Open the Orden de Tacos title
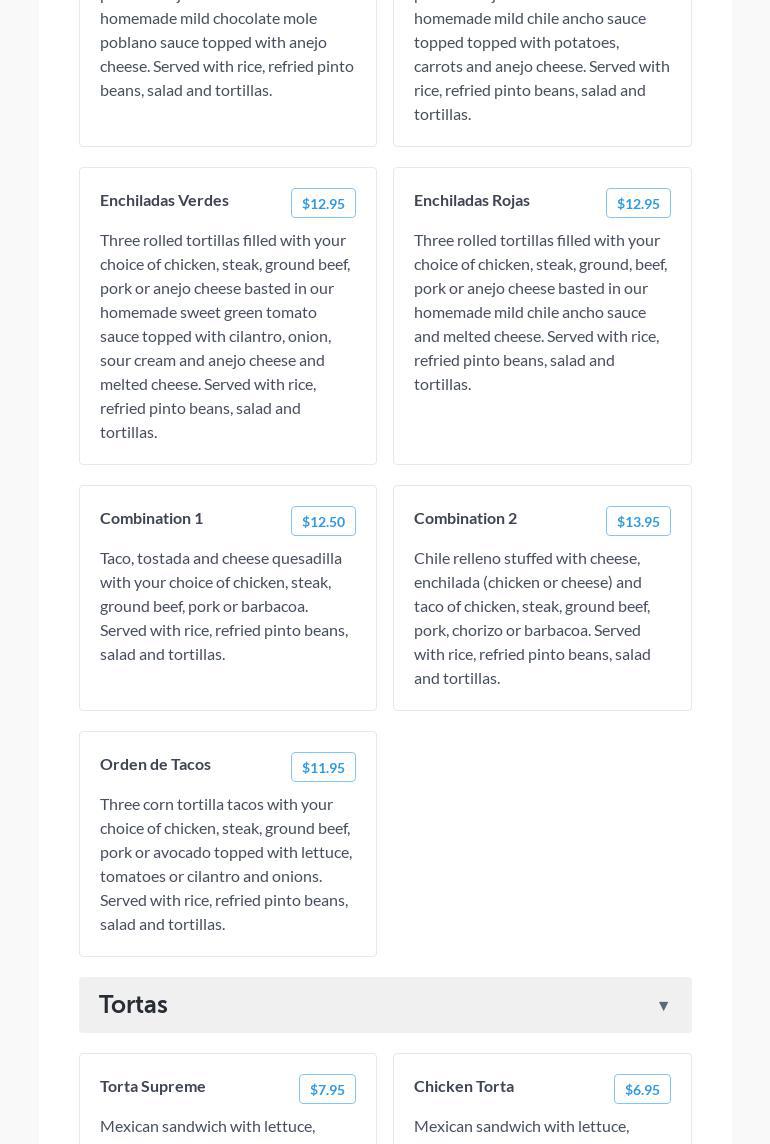 [155, 765]
